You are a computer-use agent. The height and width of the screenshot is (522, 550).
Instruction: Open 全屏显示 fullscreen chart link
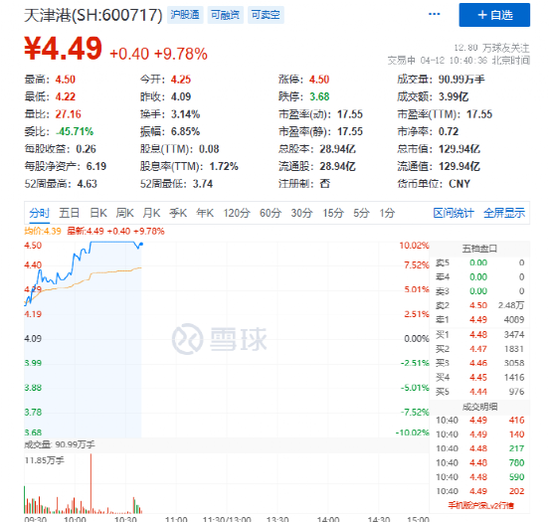504,213
